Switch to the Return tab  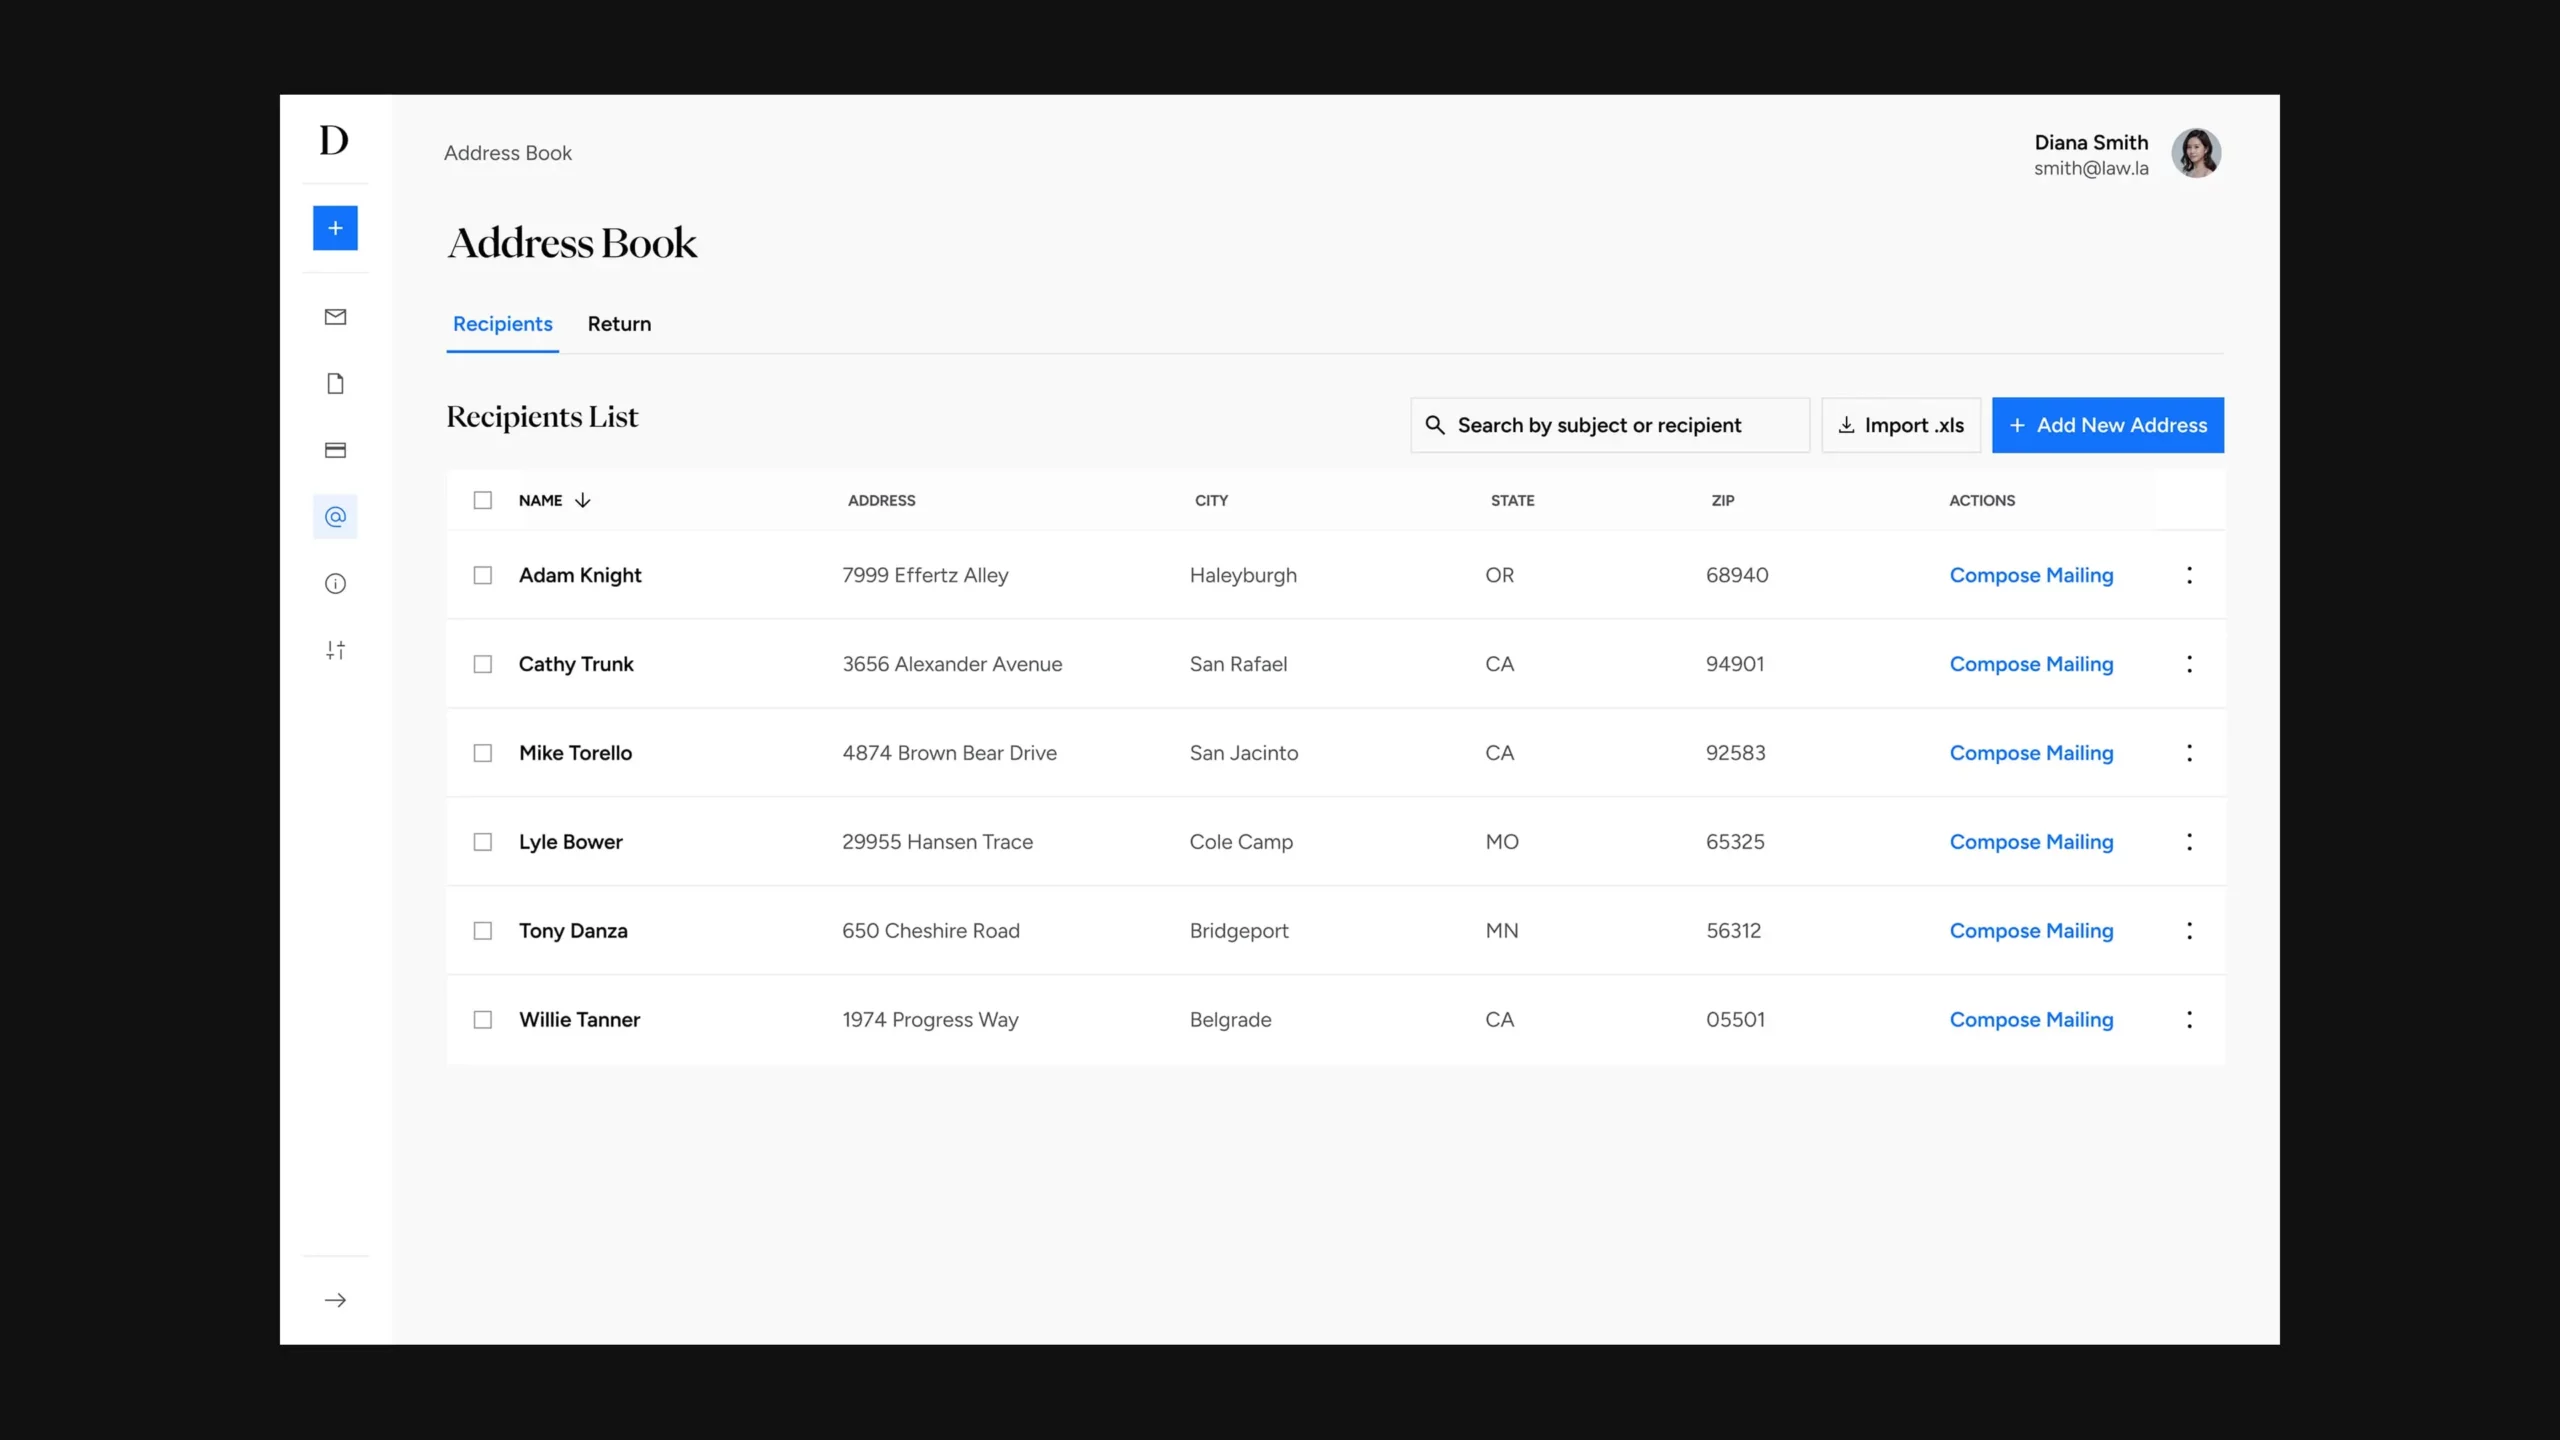tap(619, 324)
